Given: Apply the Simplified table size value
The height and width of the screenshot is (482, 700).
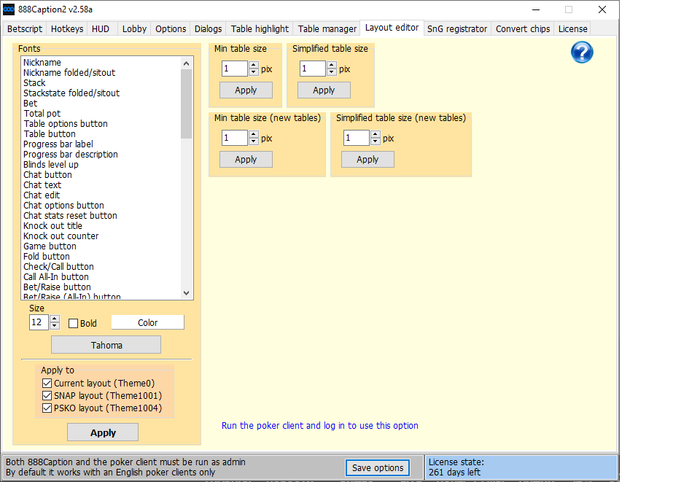Looking at the screenshot, I should coord(324,90).
